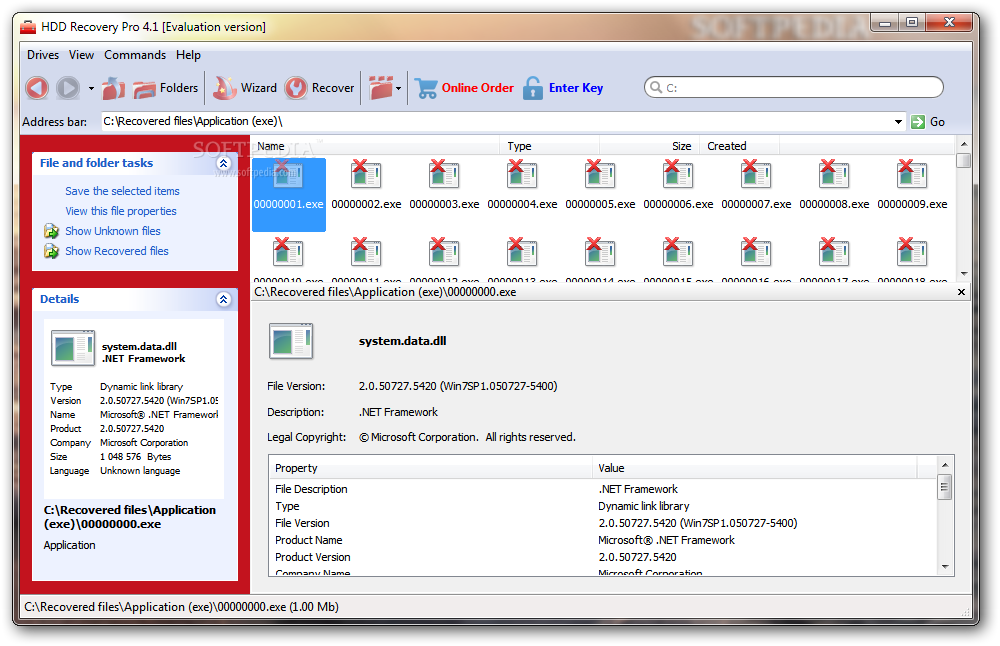Click the green Go arrow icon
1000x646 pixels.
pyautogui.click(x=918, y=122)
